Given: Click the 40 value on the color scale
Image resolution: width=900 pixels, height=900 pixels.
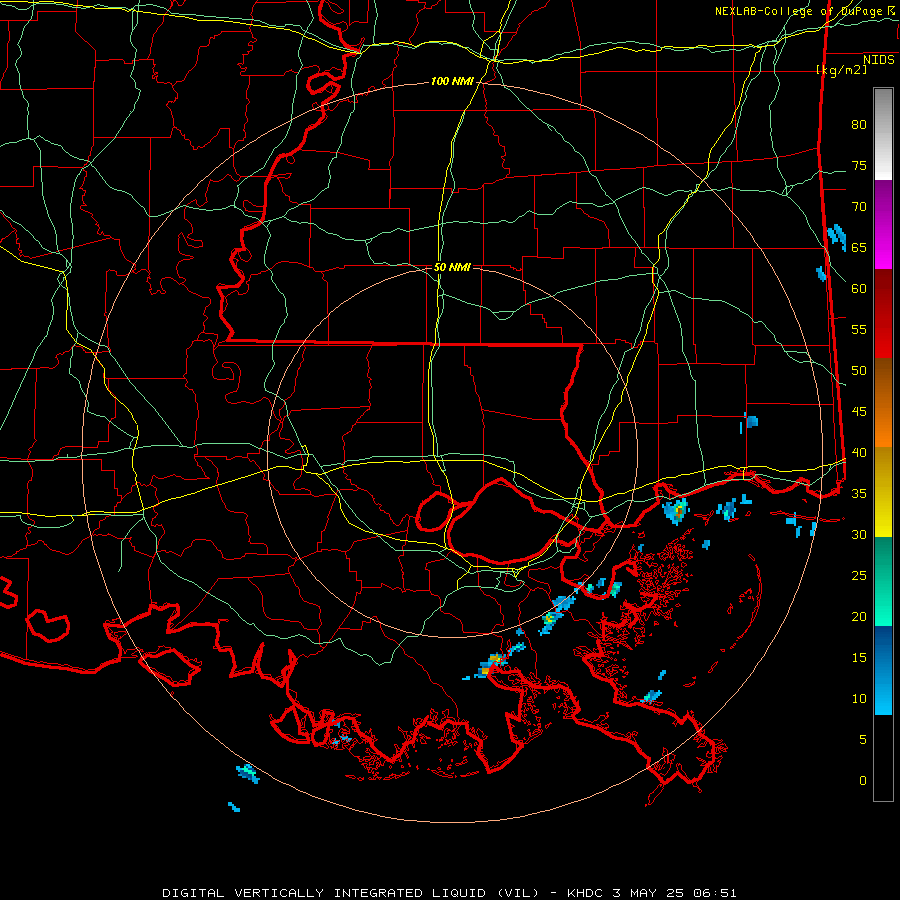Looking at the screenshot, I should click(x=859, y=453).
